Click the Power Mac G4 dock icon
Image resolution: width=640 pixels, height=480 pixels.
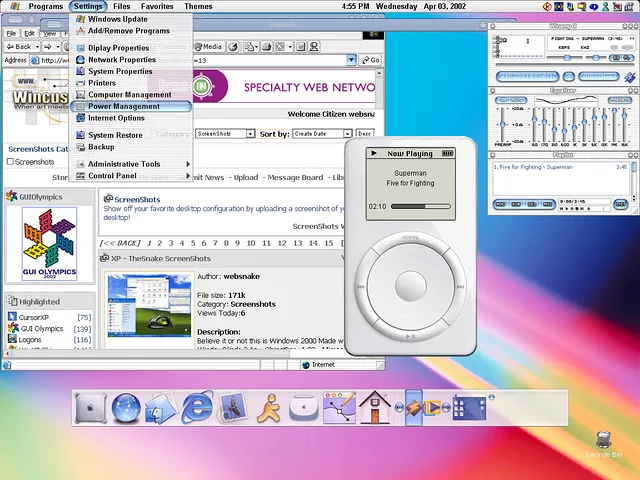point(91,408)
